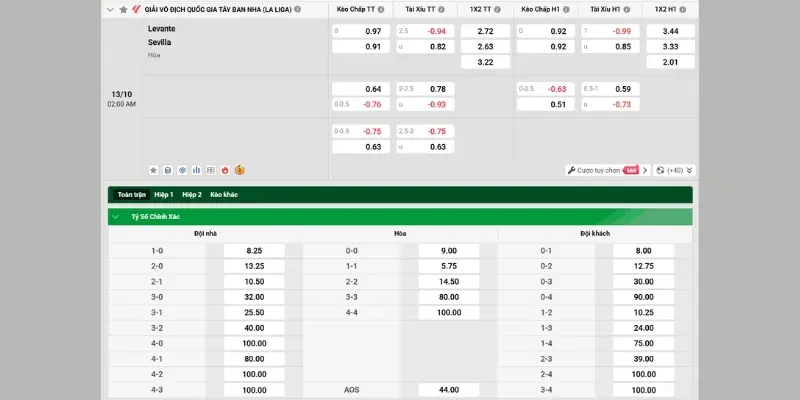Show info icon next to Kèo Chấp H1
This screenshot has width=800, height=400.
[x=566, y=9]
